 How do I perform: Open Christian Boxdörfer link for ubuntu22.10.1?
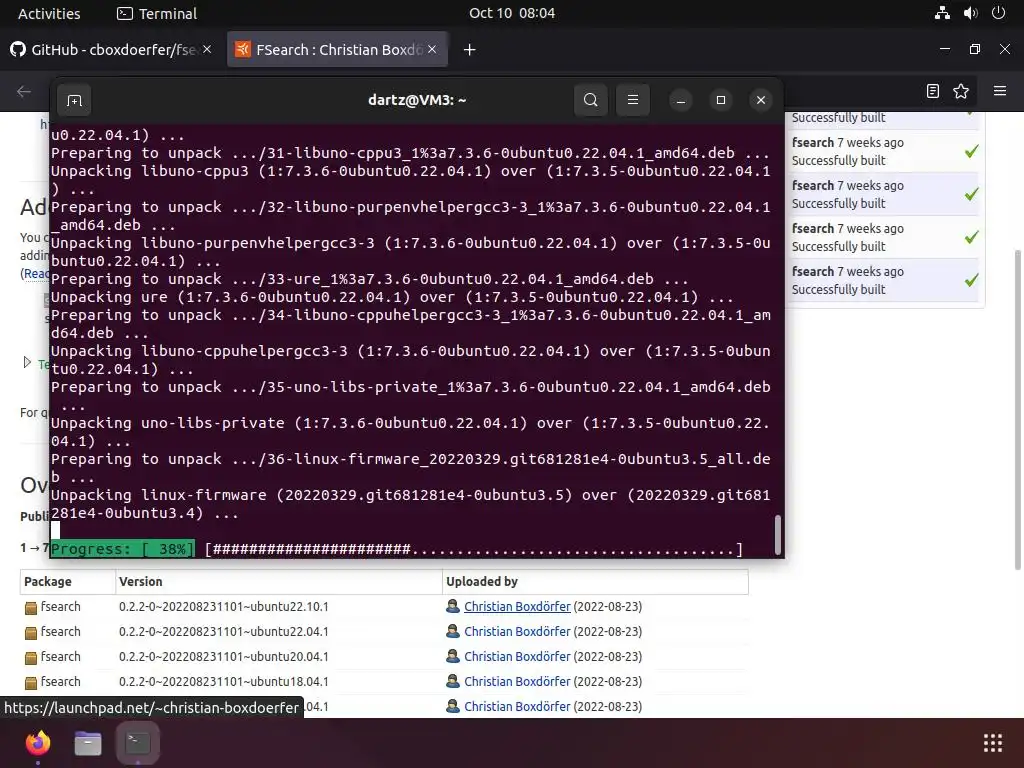pos(517,606)
